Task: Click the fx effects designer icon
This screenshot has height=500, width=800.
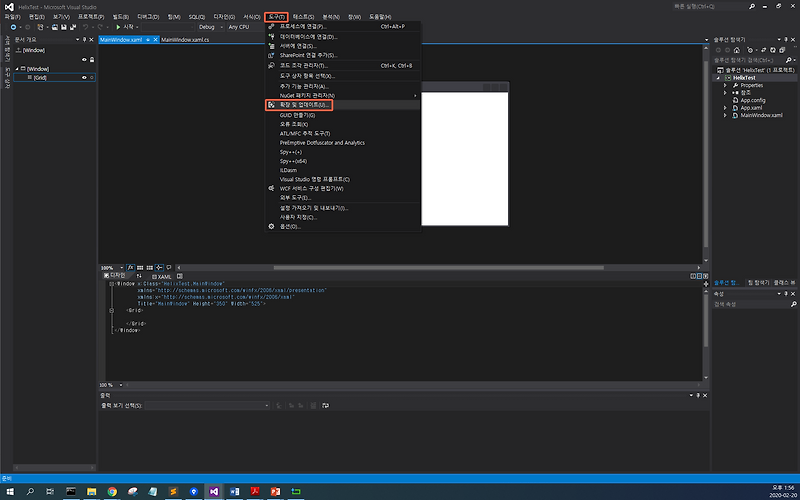Action: coord(130,267)
